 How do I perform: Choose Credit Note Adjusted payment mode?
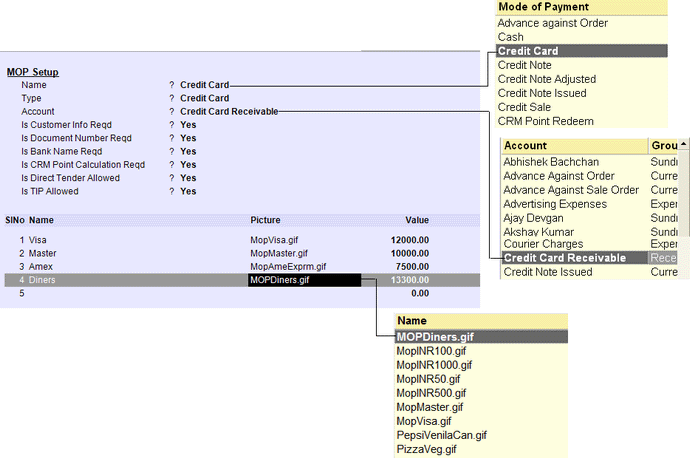546,79
